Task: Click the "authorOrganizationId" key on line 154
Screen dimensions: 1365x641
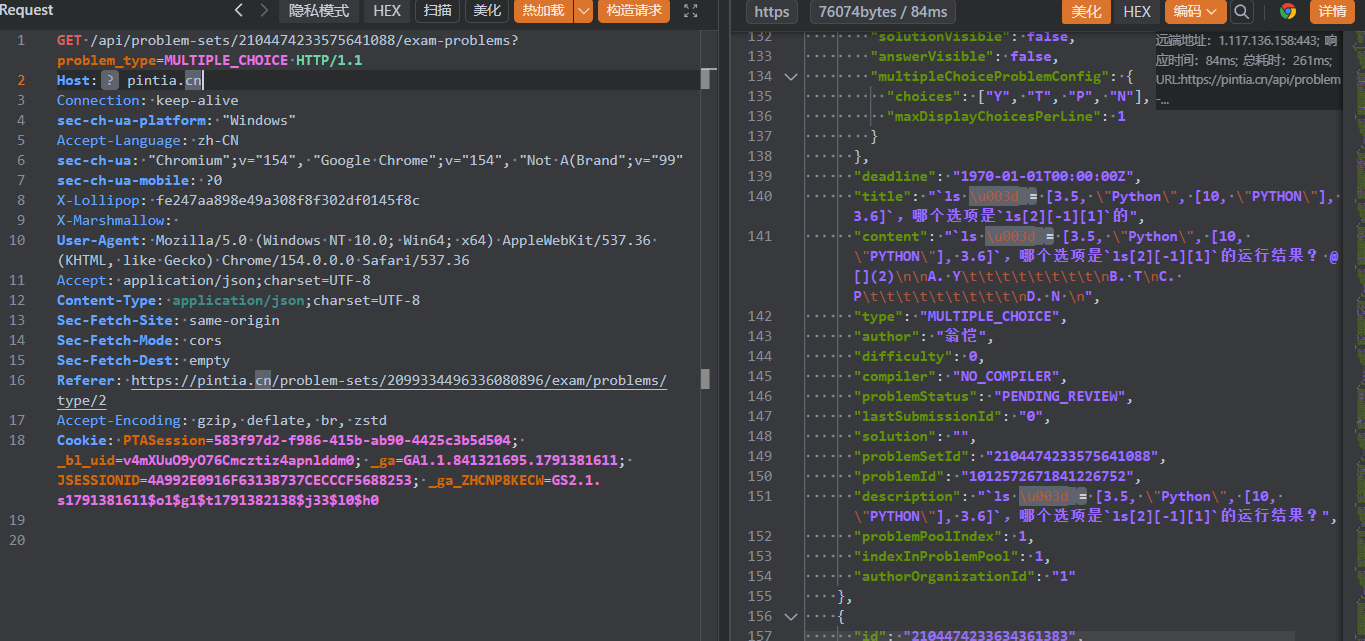Action: pyautogui.click(x=940, y=577)
